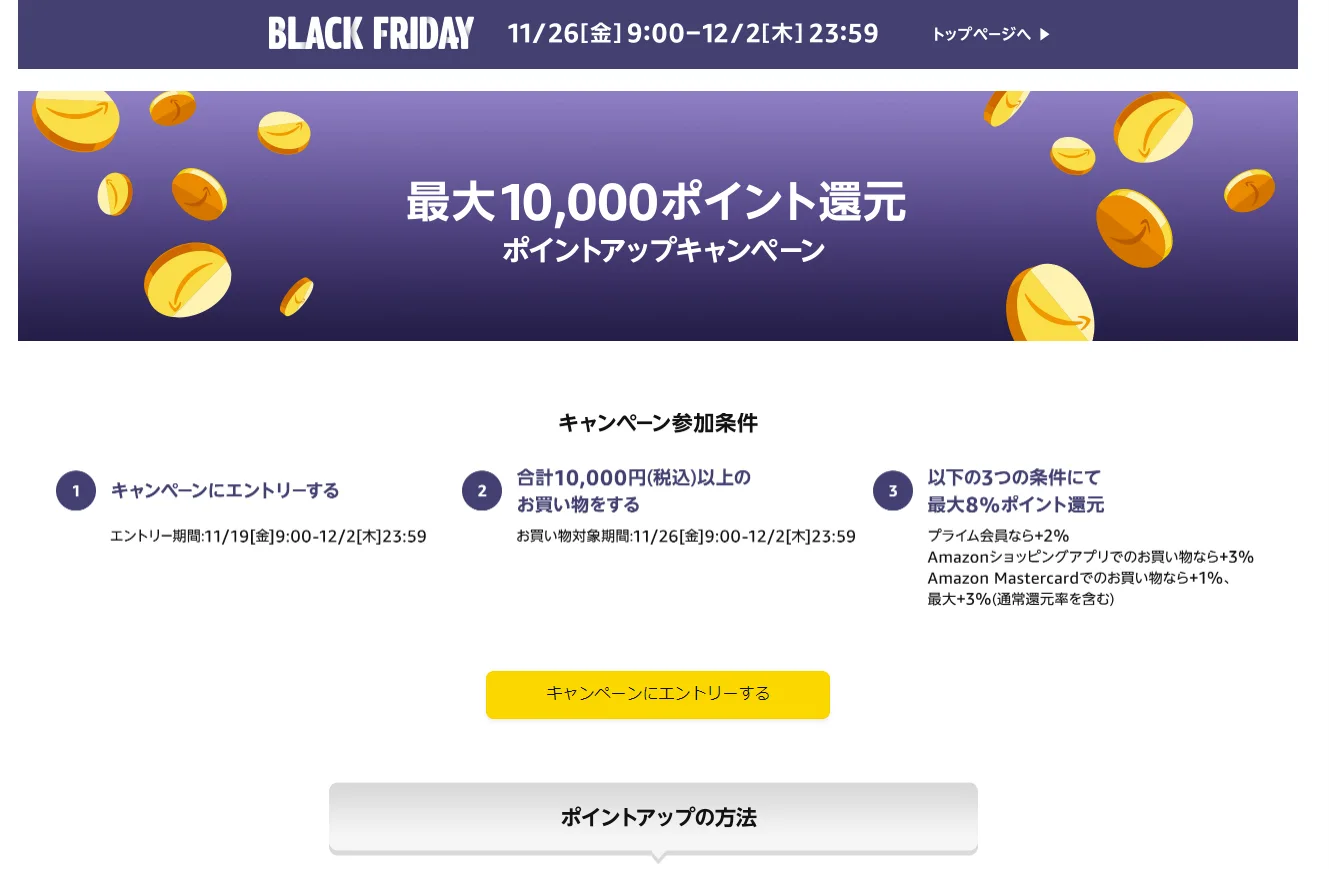Click the 最大10,000ポイント還元 headline on the banner
The width and height of the screenshot is (1329, 869).
point(657,201)
